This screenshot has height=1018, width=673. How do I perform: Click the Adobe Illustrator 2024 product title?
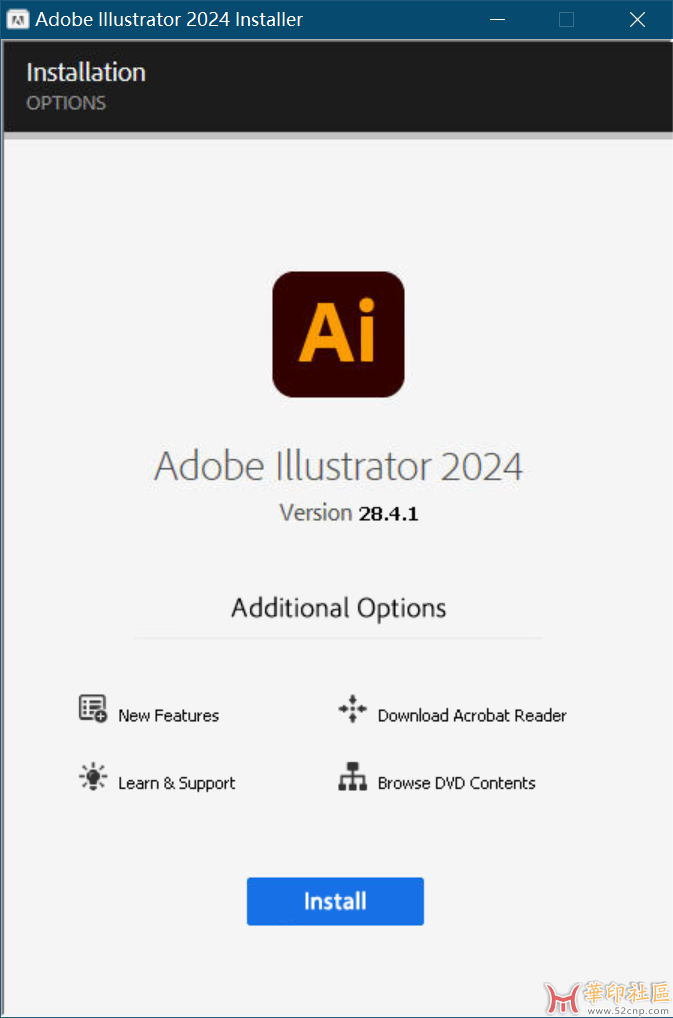tap(338, 466)
